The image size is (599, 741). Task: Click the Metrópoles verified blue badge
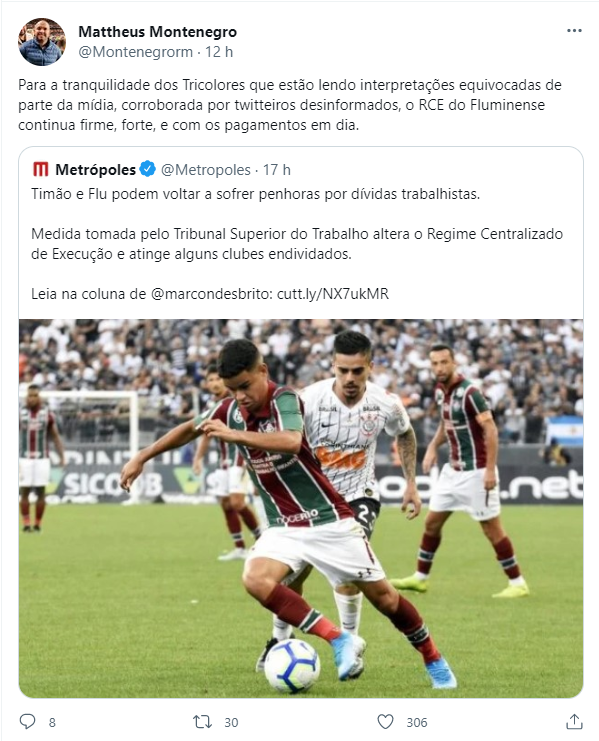148,169
